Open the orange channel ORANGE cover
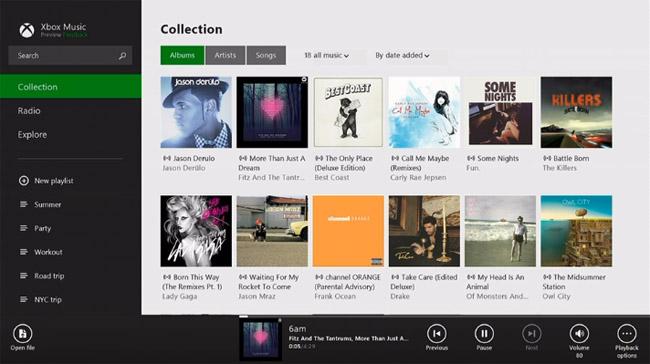The width and height of the screenshot is (650, 364). tap(348, 231)
